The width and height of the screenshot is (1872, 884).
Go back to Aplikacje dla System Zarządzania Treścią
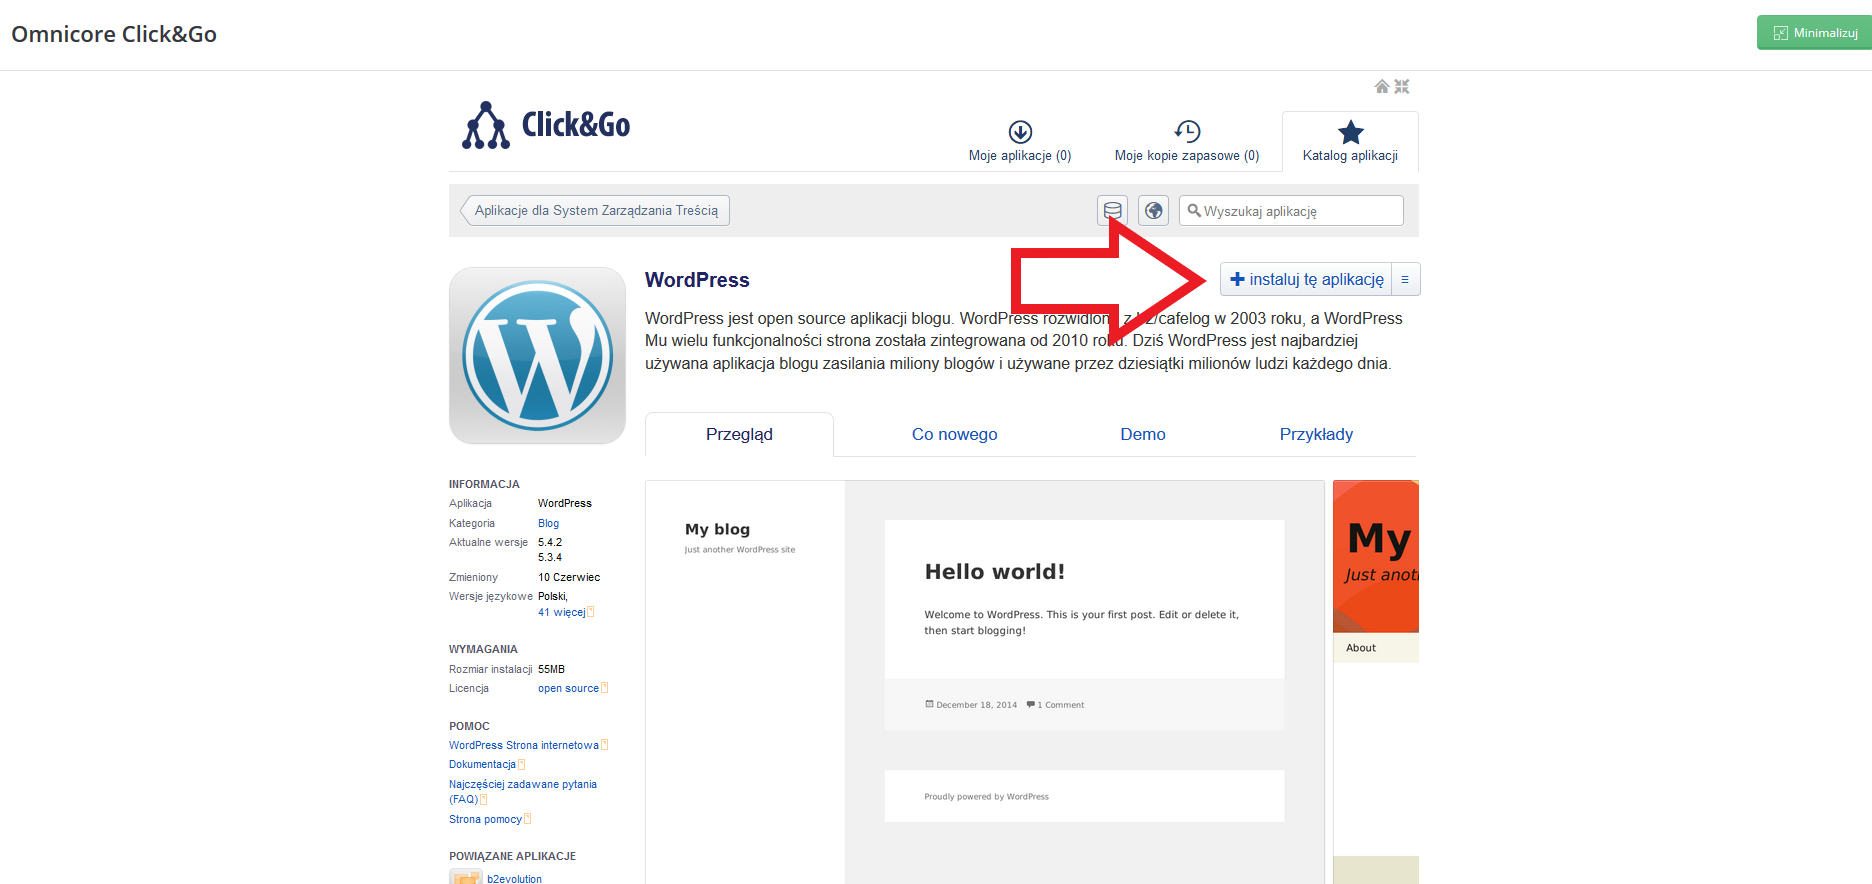(x=596, y=211)
